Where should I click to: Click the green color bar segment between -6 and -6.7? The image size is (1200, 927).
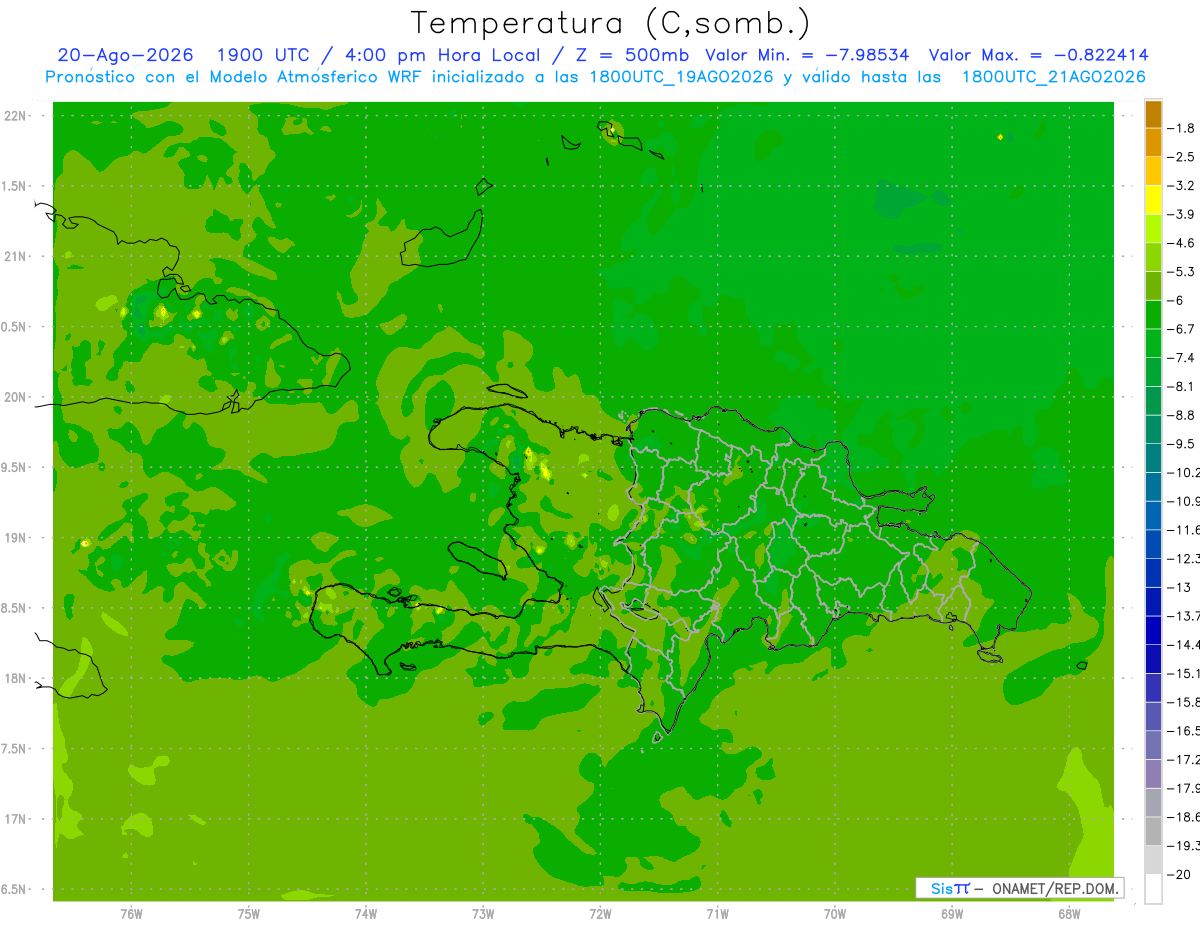click(1153, 314)
